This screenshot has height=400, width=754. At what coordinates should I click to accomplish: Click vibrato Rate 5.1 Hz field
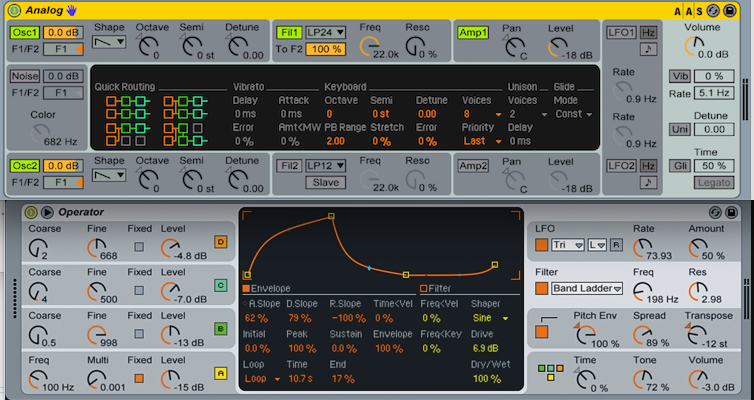pyautogui.click(x=714, y=93)
